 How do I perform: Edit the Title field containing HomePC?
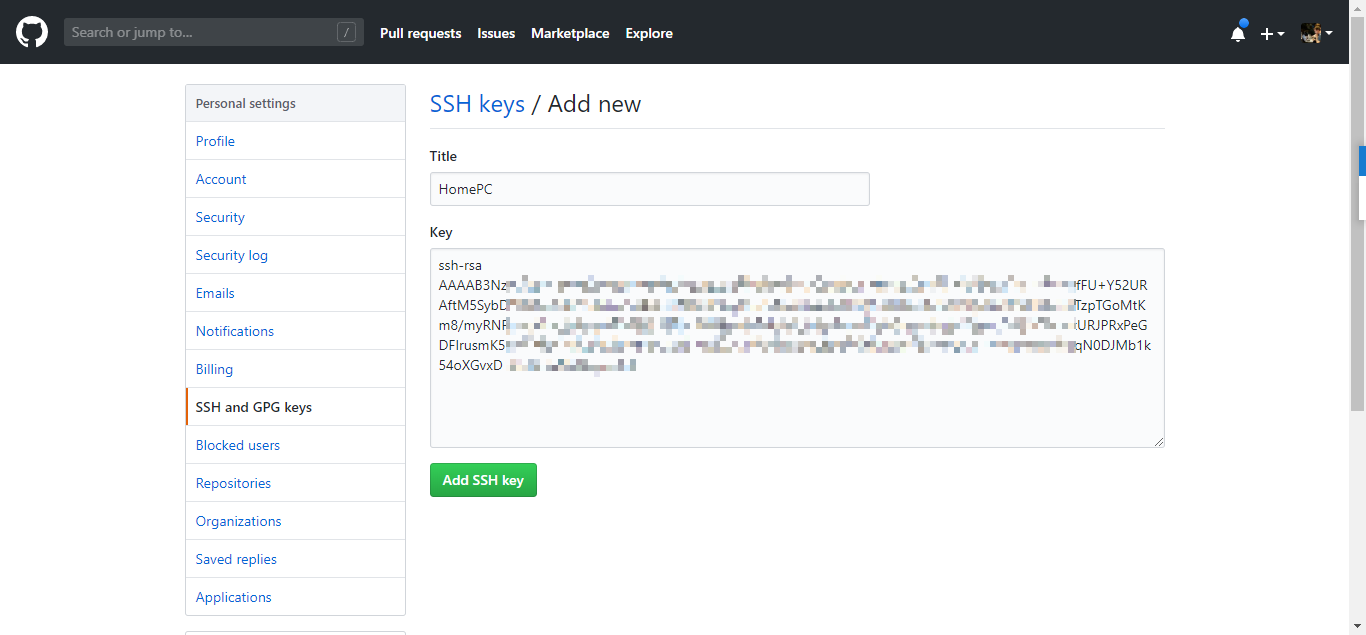tap(649, 189)
